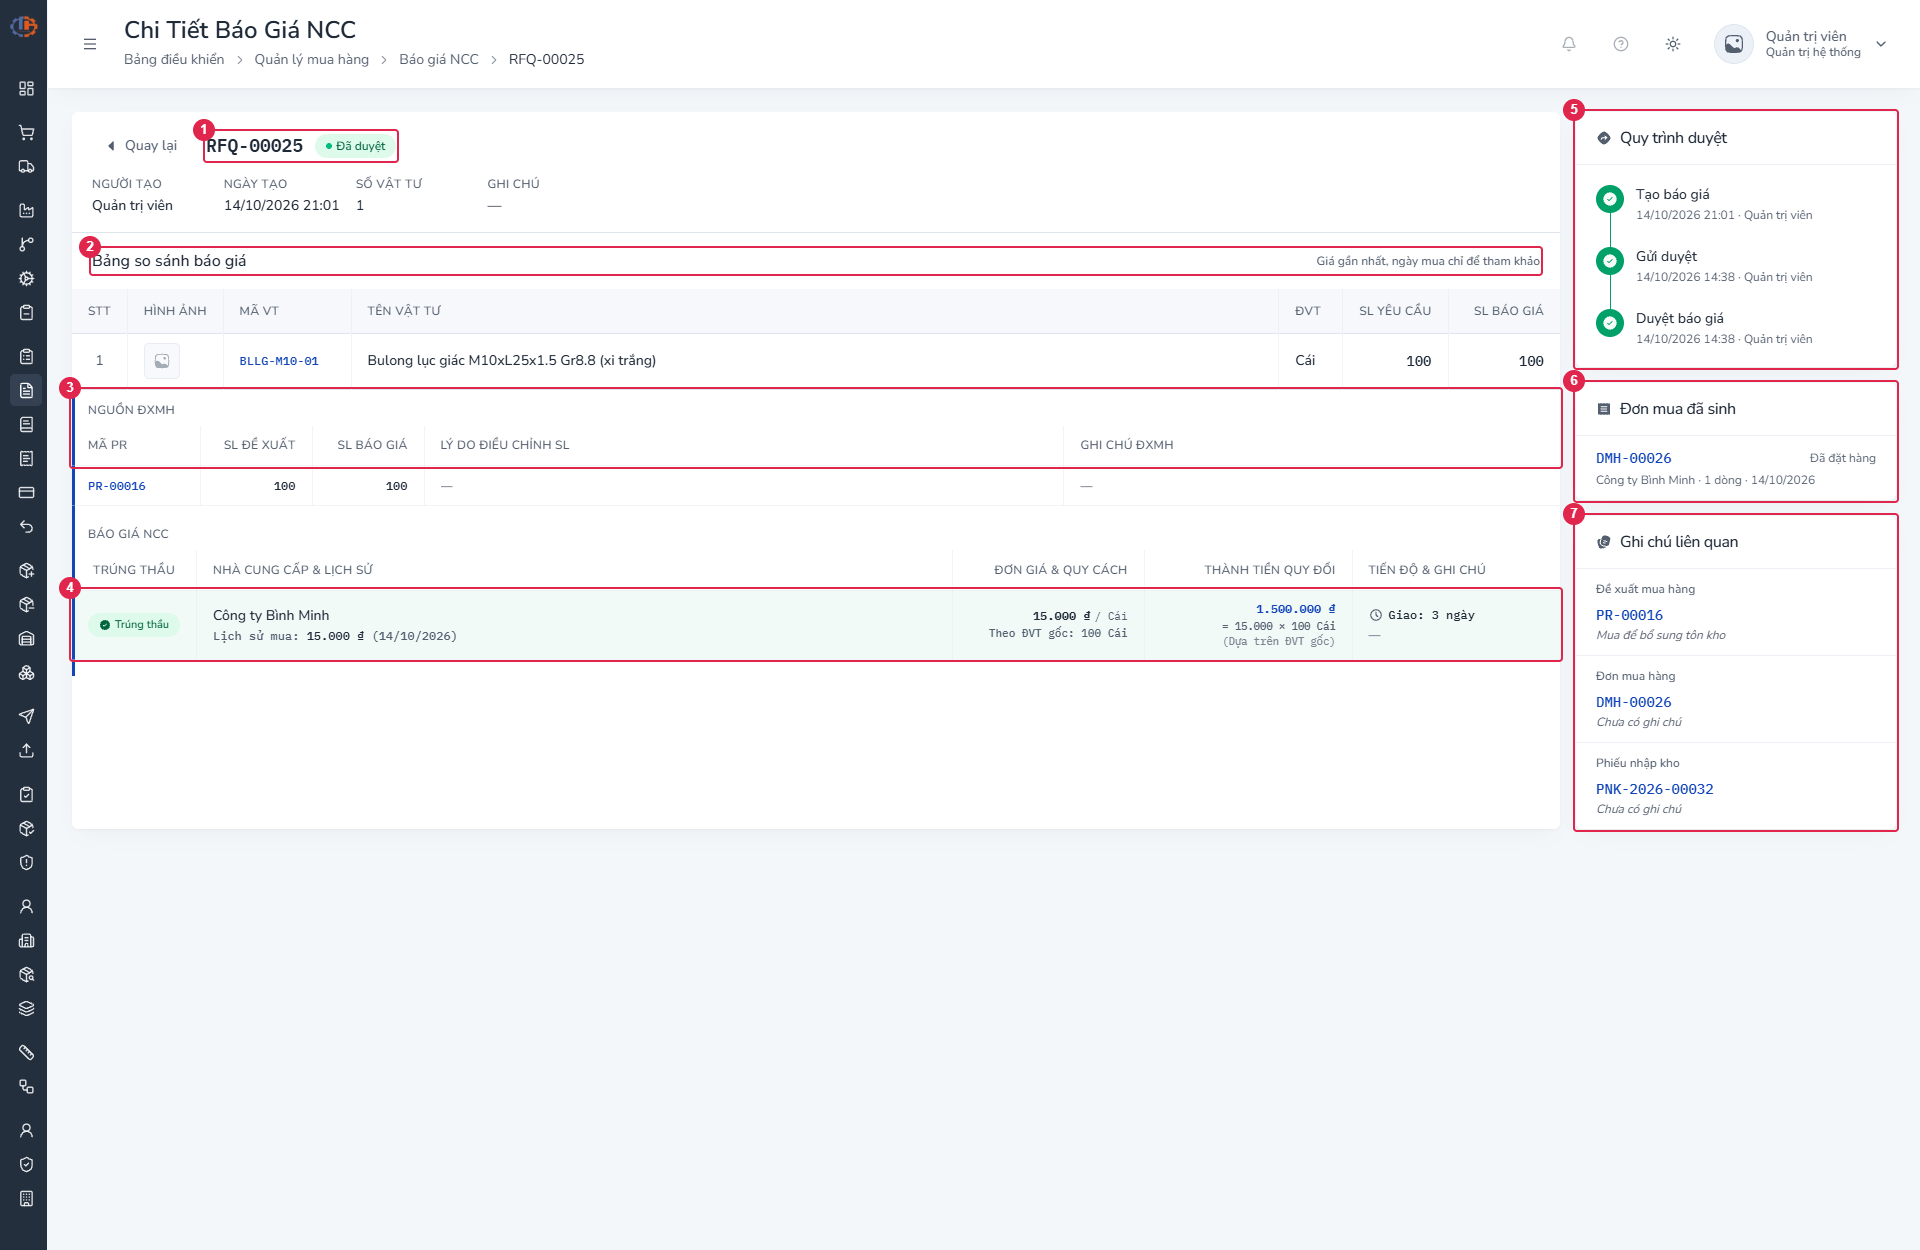Screen dimensions: 1920x1250
Task: Open warehouse receipt PNK-2026-00032
Action: click(x=1655, y=789)
